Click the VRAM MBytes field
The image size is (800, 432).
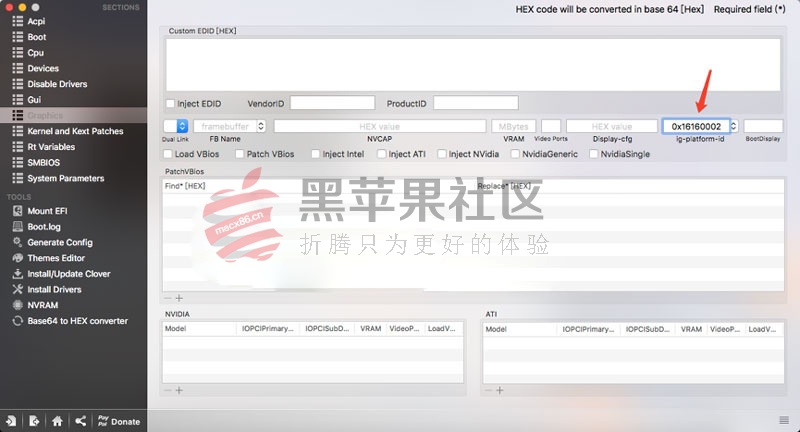pos(514,126)
